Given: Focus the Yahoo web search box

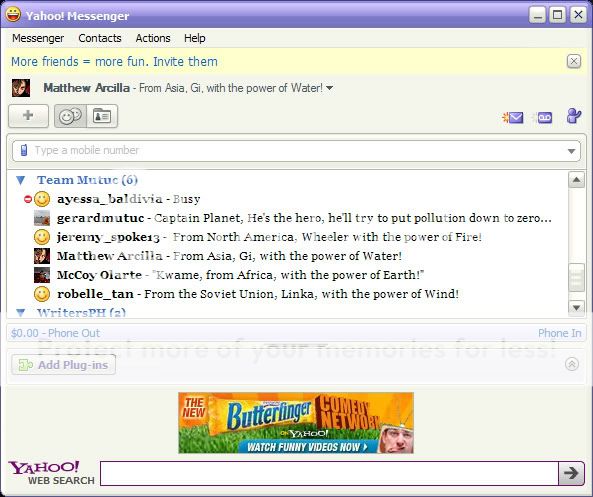Looking at the screenshot, I should click(x=329, y=473).
